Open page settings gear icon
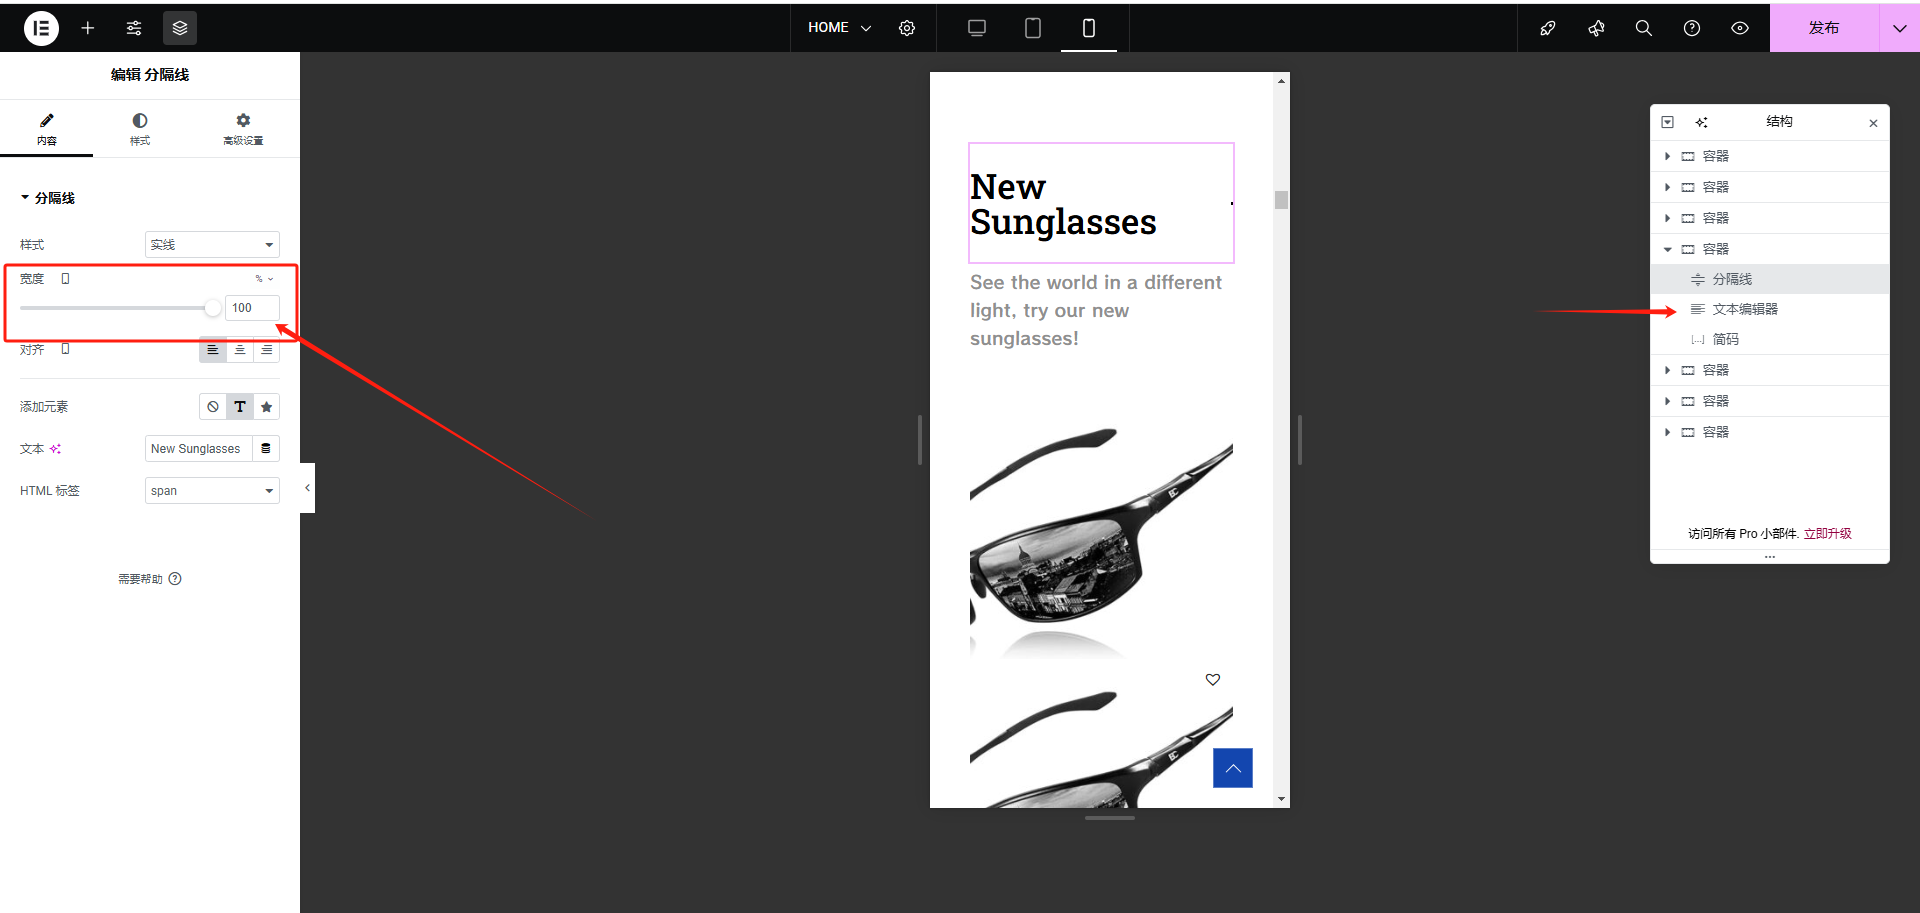 907,28
